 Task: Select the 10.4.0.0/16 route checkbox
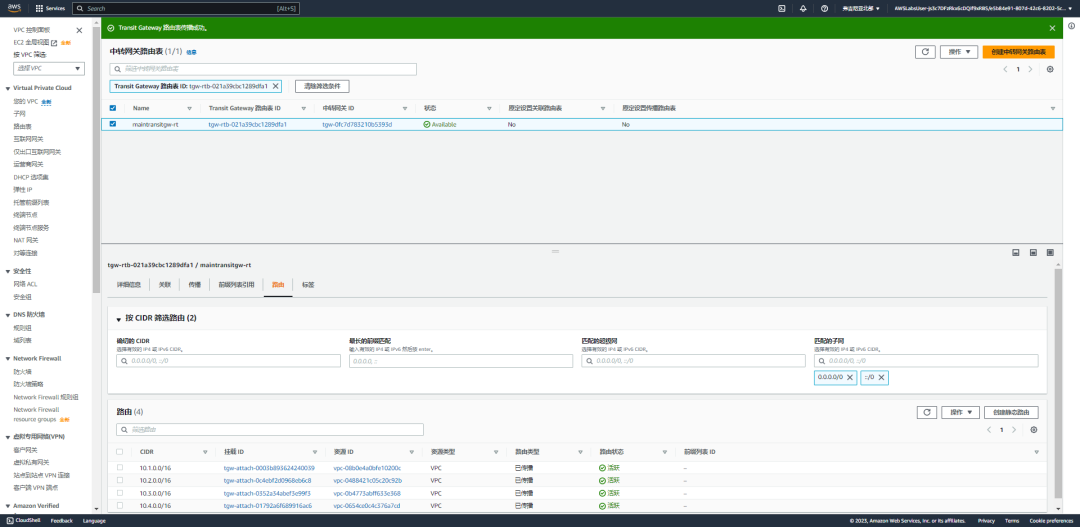coord(120,506)
